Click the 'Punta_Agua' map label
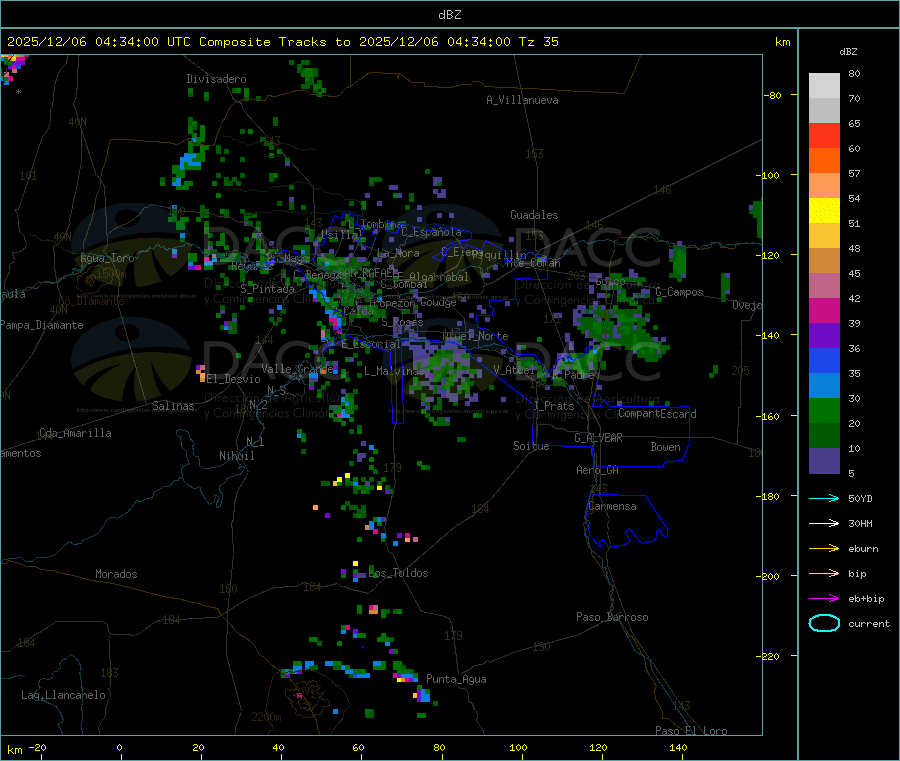 point(456,680)
